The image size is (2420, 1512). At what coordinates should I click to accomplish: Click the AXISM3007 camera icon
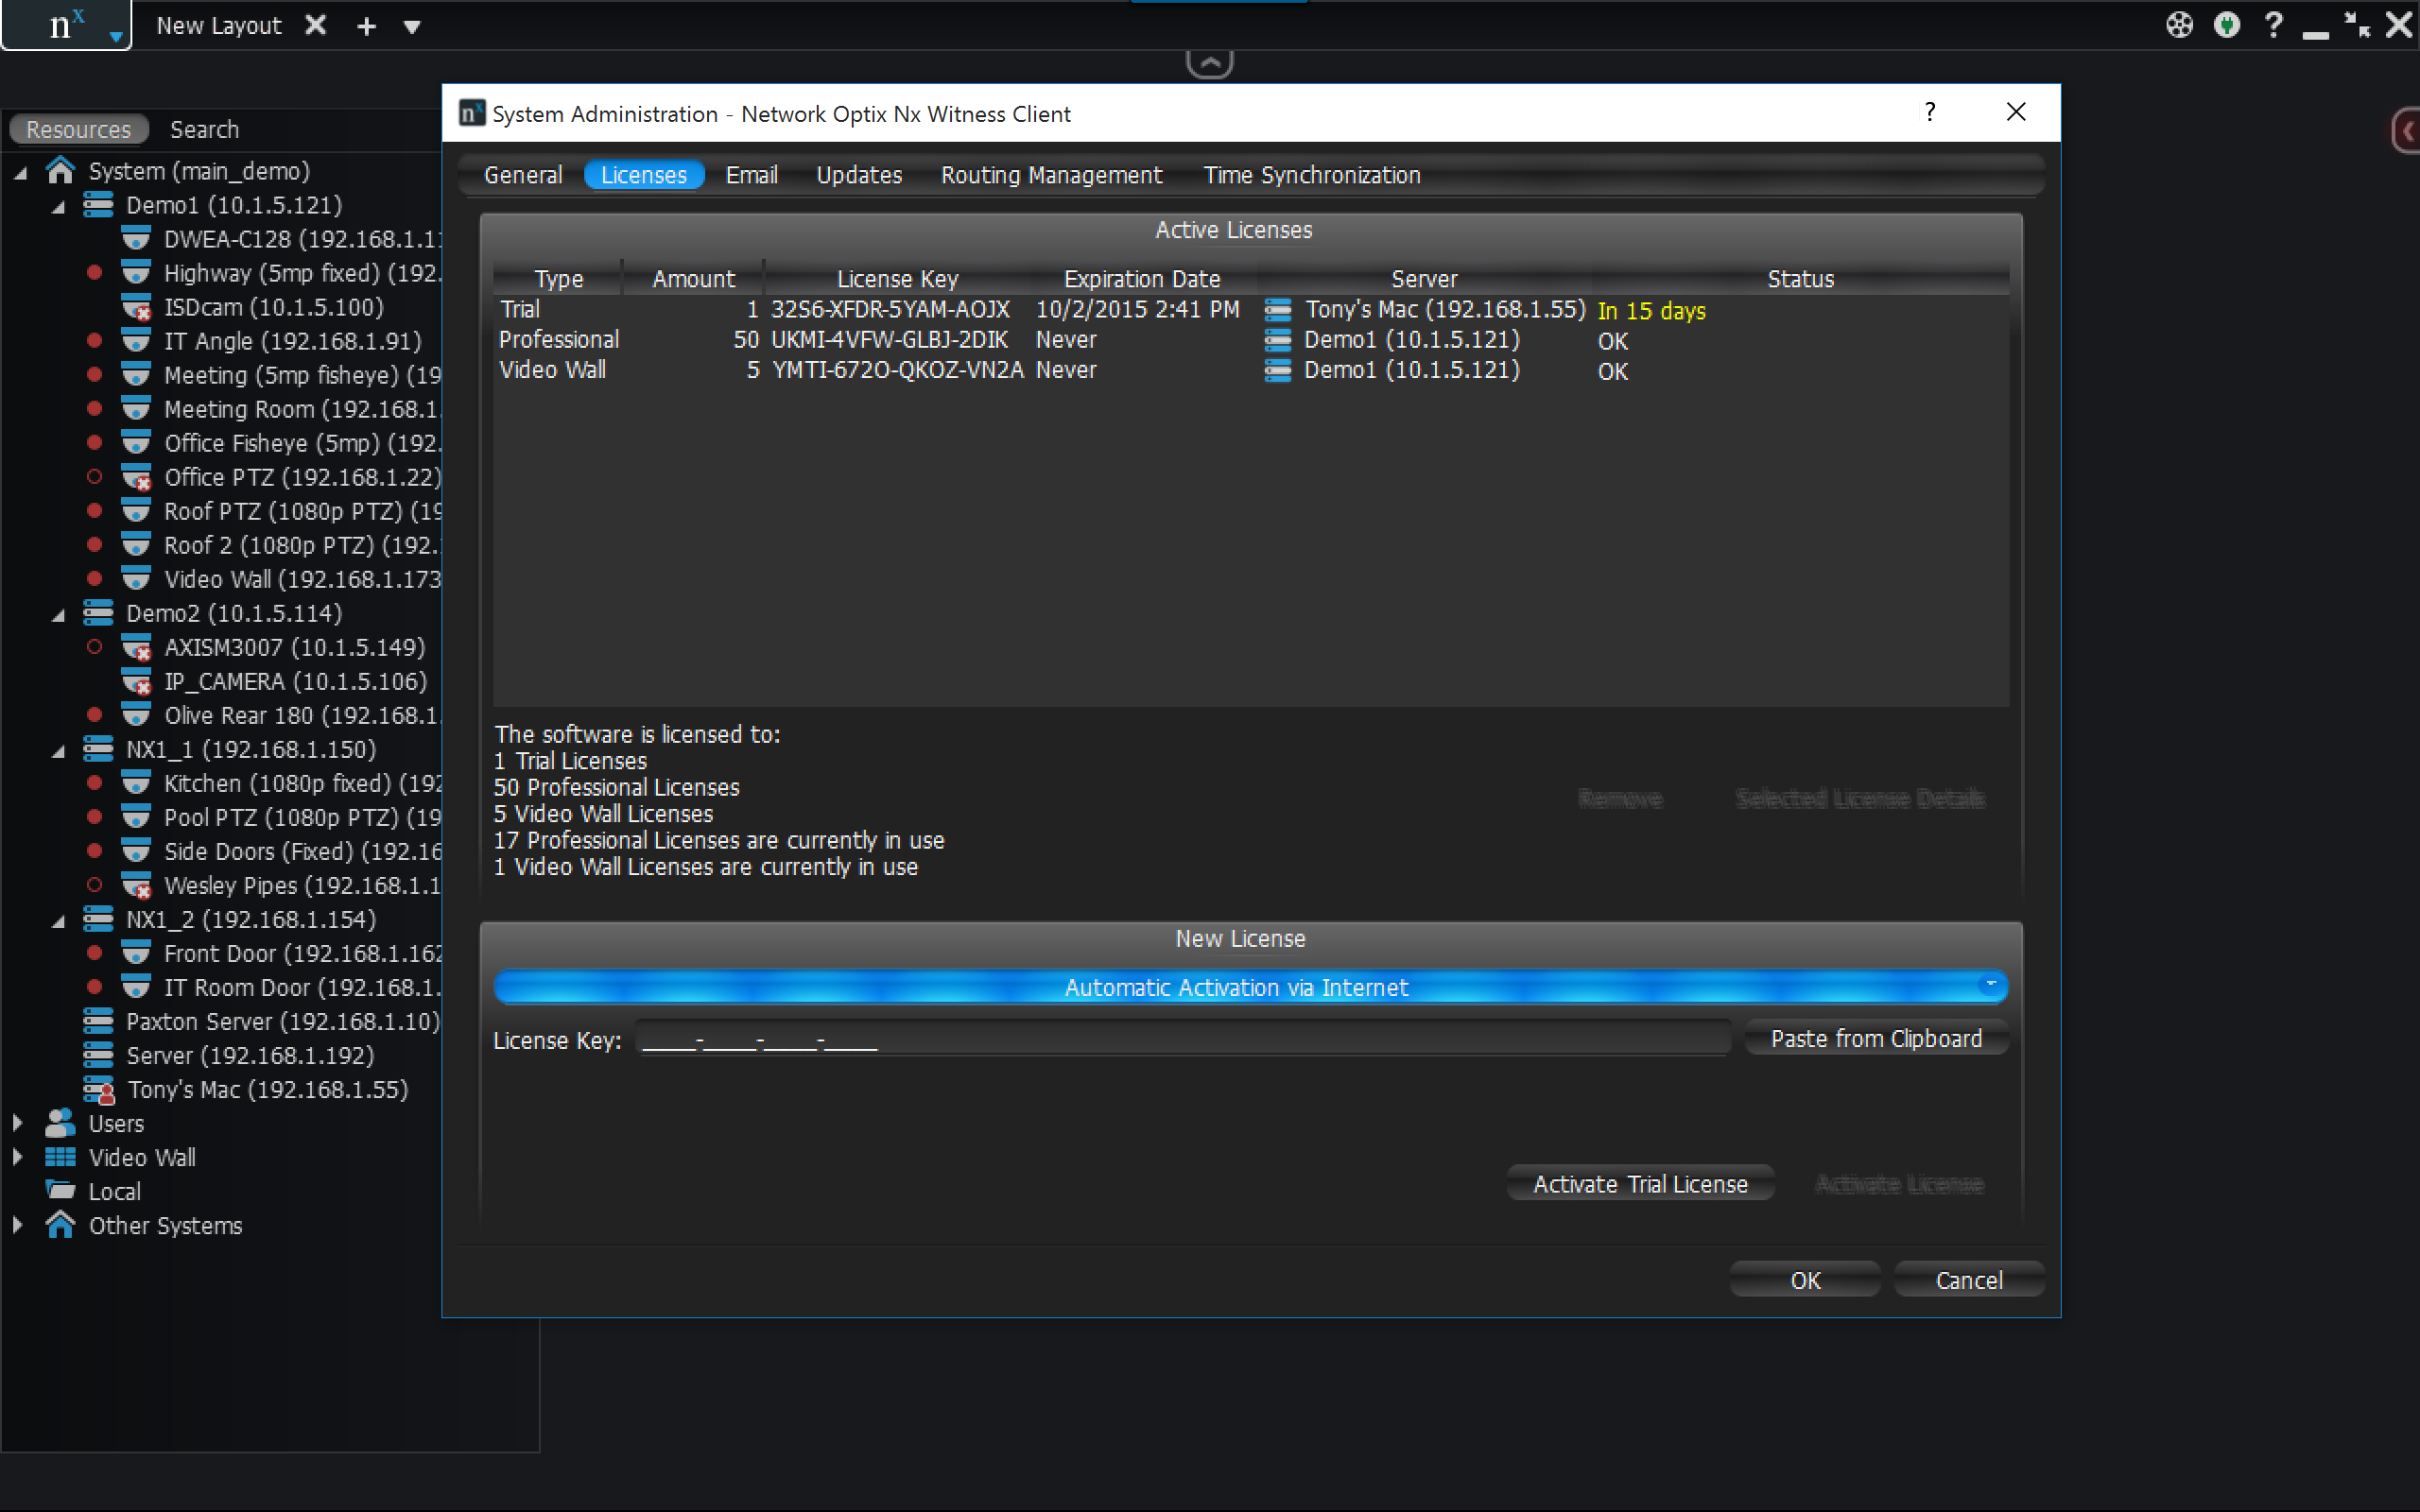[x=136, y=647]
